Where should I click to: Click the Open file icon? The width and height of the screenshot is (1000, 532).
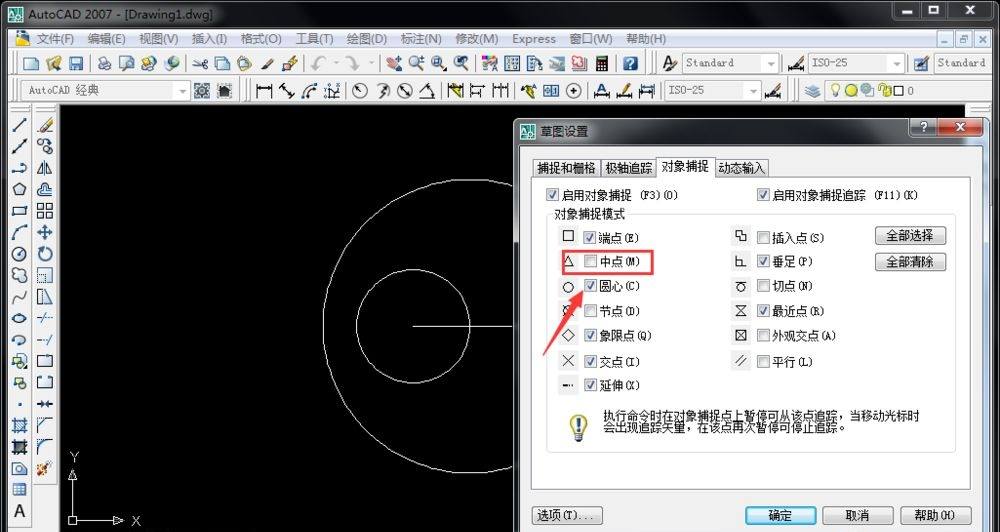(x=54, y=63)
